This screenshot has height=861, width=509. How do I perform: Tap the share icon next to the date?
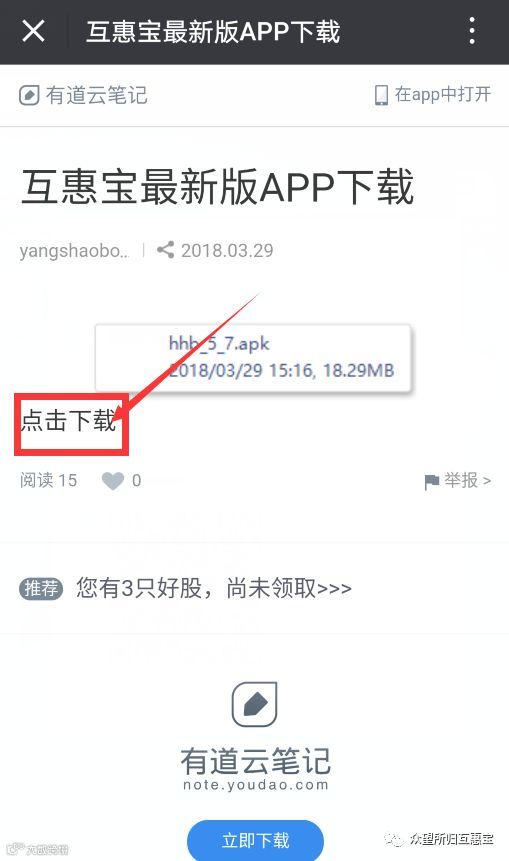[x=165, y=250]
